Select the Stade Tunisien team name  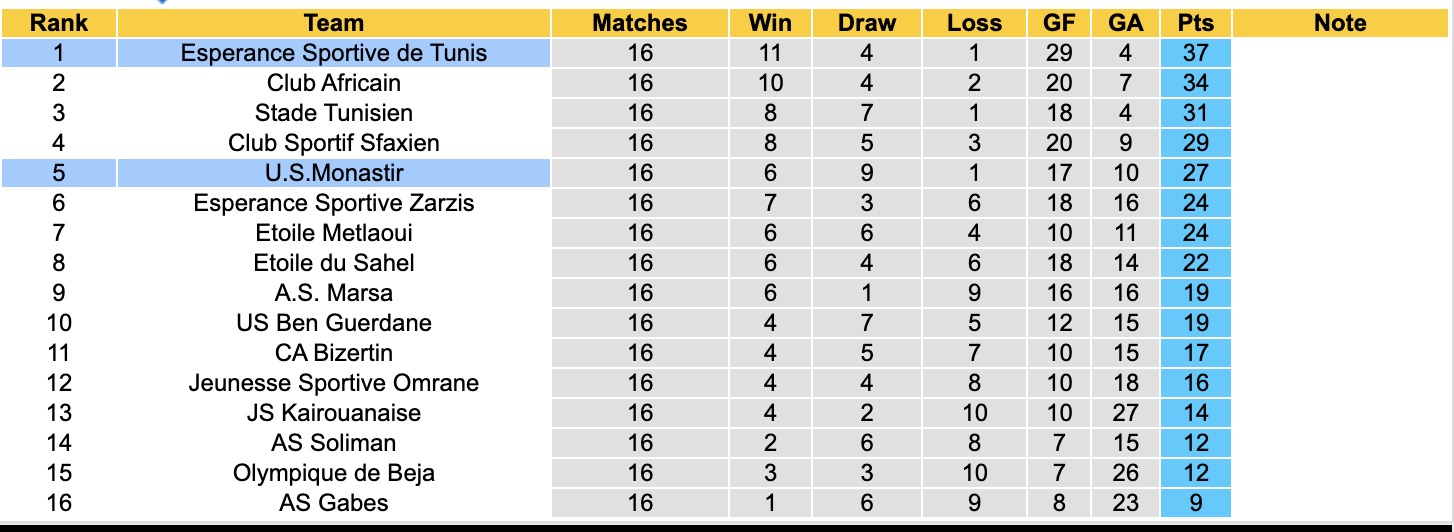(x=334, y=113)
